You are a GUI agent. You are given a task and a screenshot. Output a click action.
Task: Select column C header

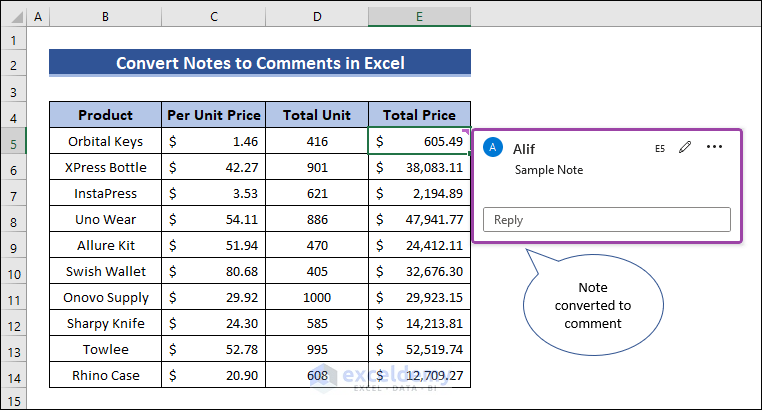point(214,17)
